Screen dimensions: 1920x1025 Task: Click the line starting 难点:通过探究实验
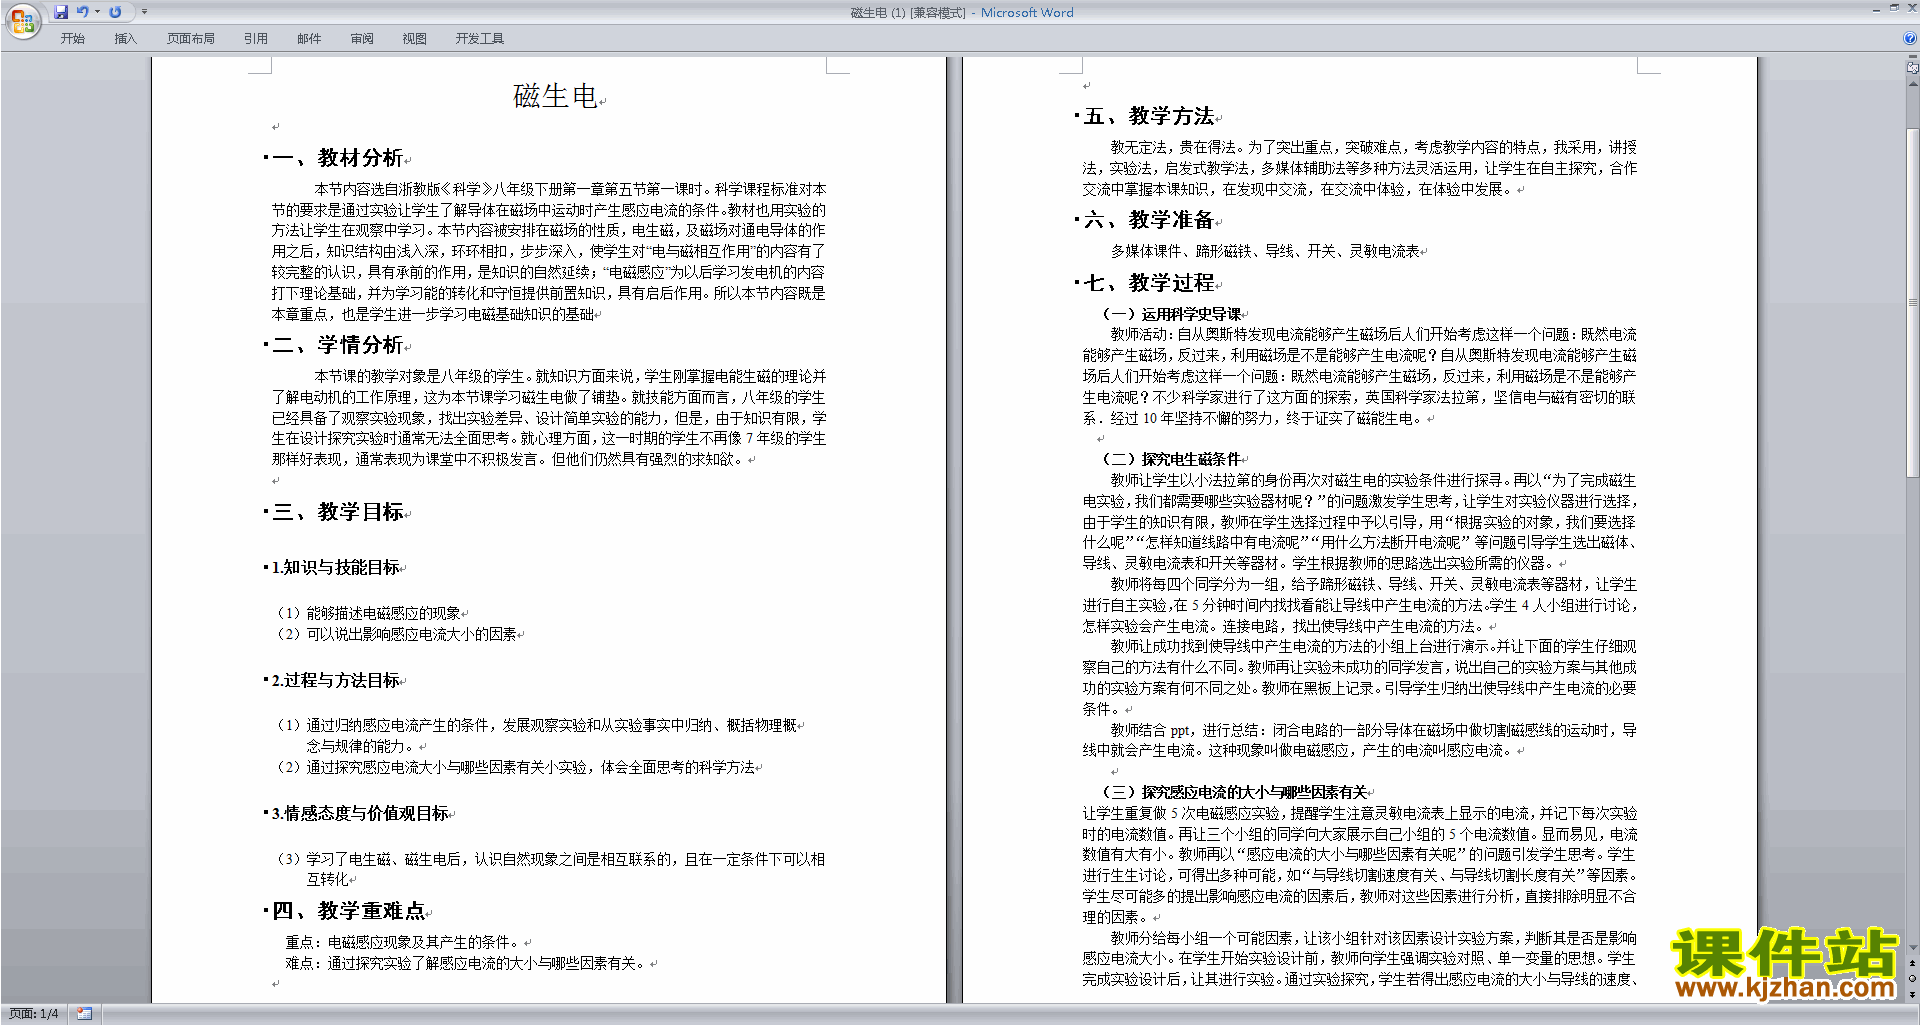(465, 963)
